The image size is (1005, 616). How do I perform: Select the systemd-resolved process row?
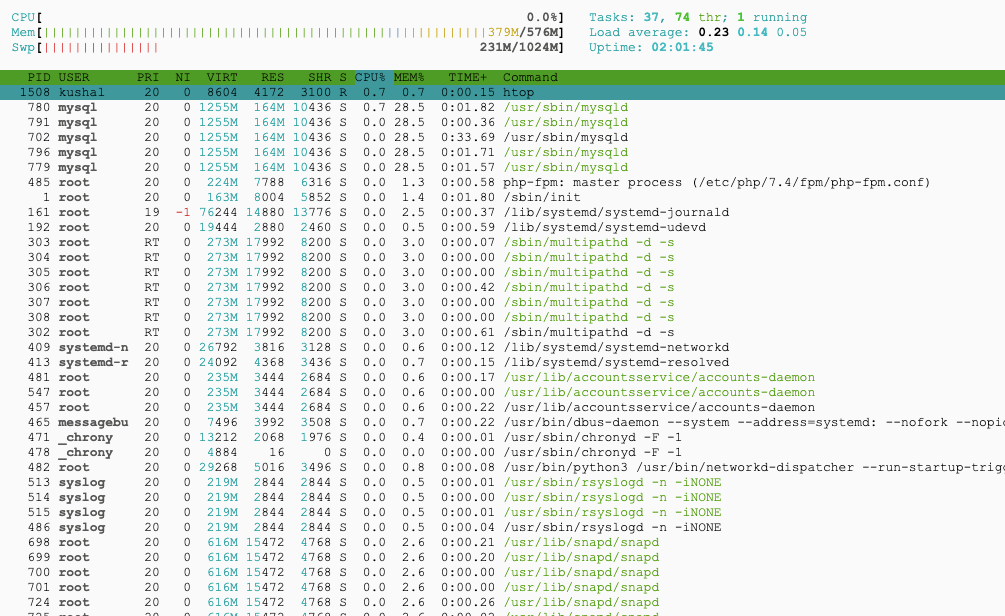(x=502, y=362)
